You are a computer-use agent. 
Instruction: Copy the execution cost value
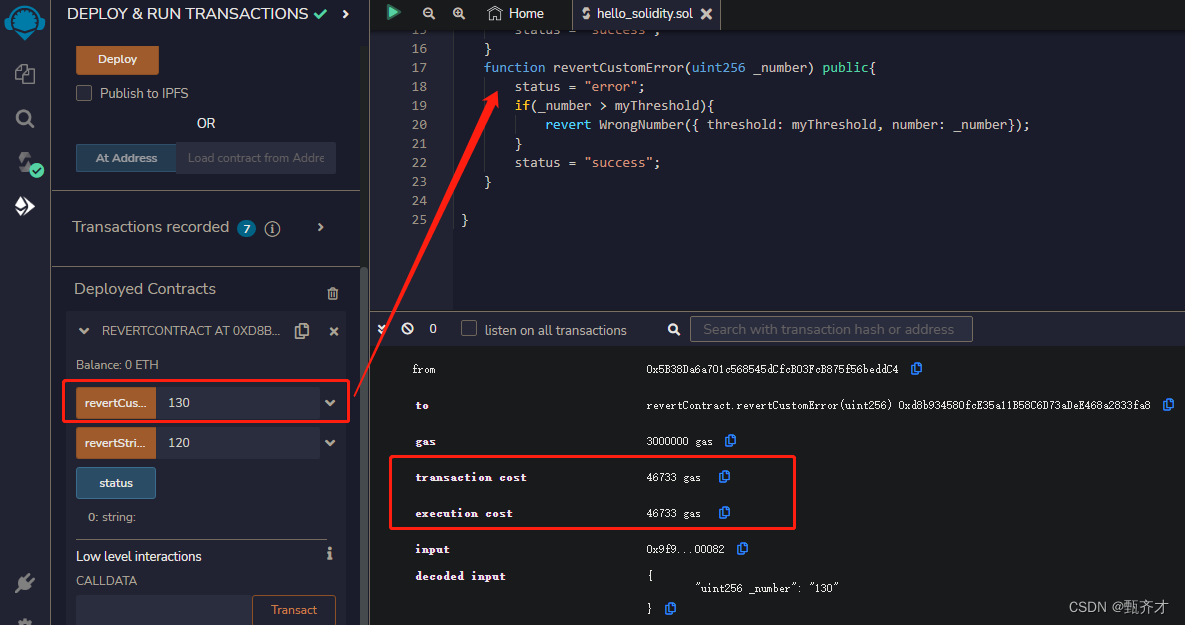[724, 513]
